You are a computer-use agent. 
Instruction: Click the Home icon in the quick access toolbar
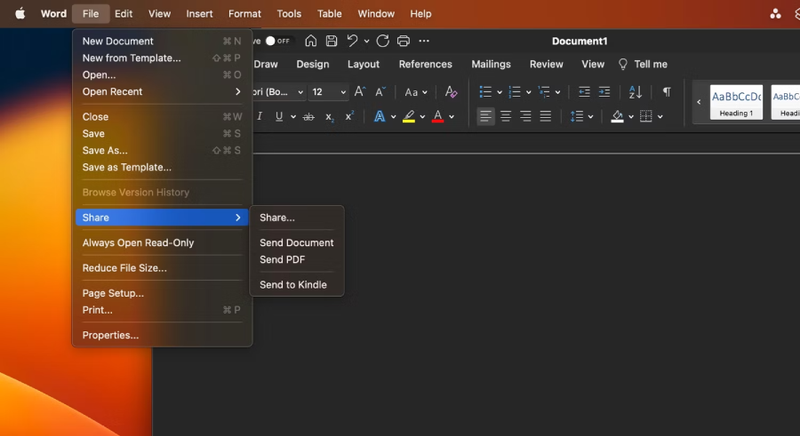click(311, 41)
